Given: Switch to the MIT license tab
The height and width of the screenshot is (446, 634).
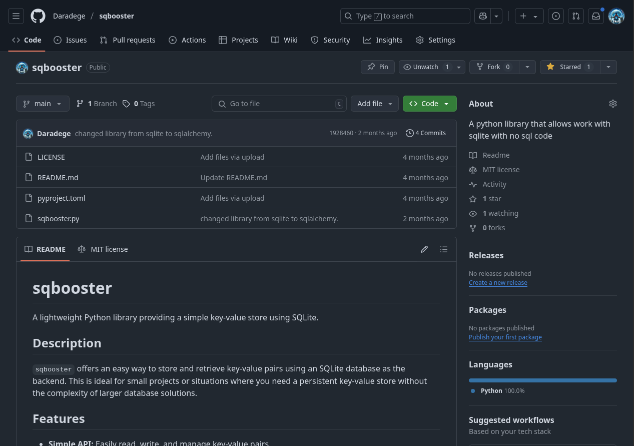Looking at the screenshot, I should pyautogui.click(x=103, y=249).
